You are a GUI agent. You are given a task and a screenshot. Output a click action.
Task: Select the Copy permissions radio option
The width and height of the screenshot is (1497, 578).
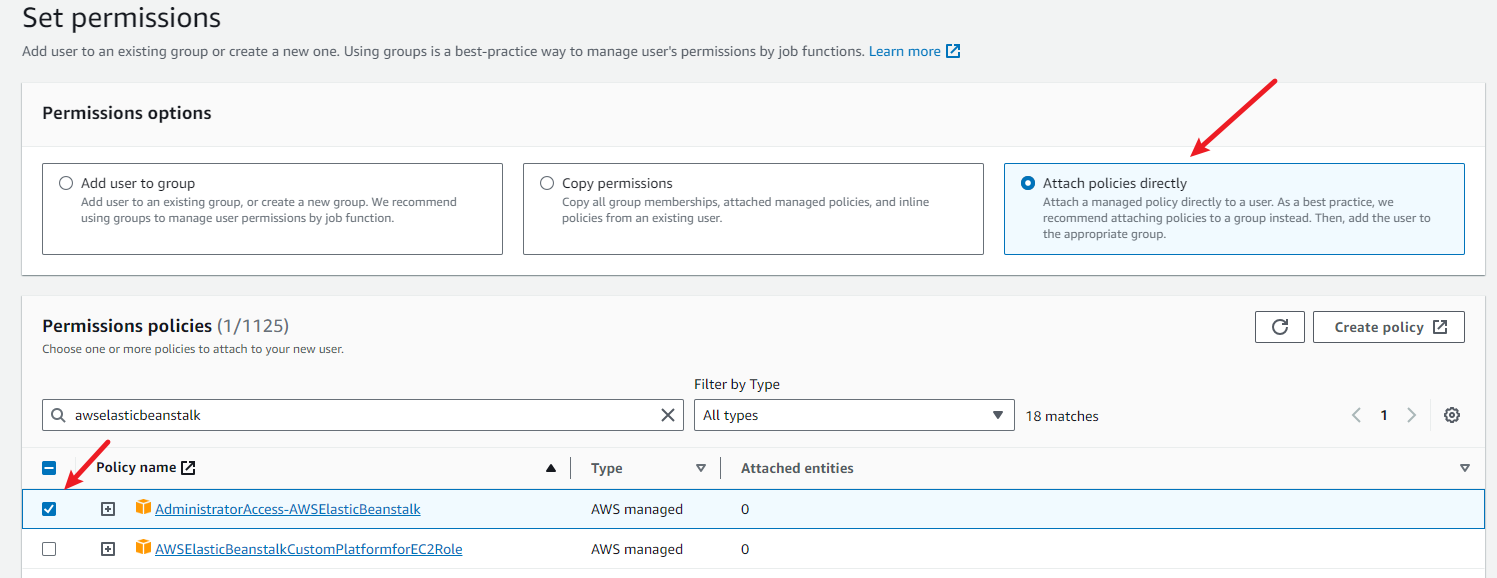click(x=547, y=183)
